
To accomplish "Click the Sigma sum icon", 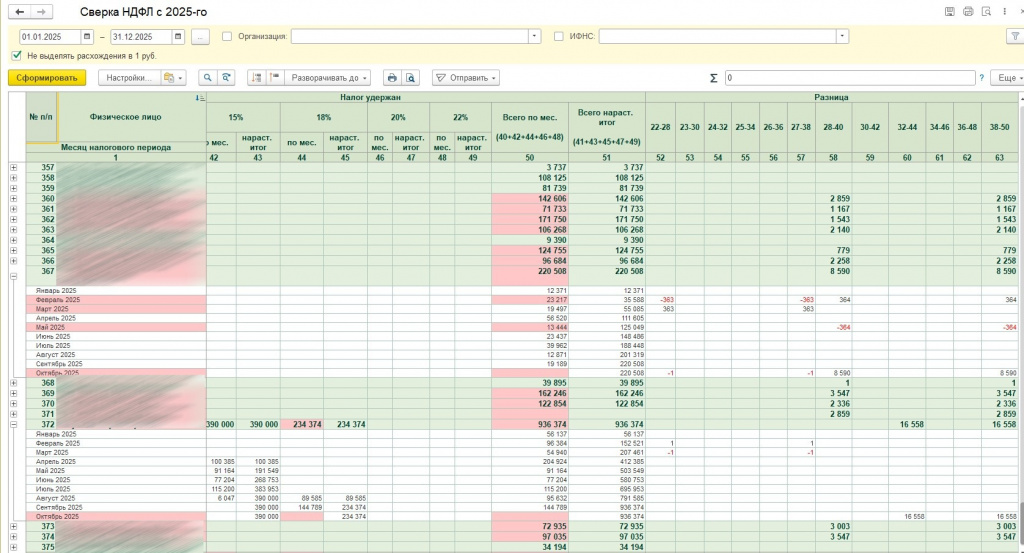I will [713, 77].
